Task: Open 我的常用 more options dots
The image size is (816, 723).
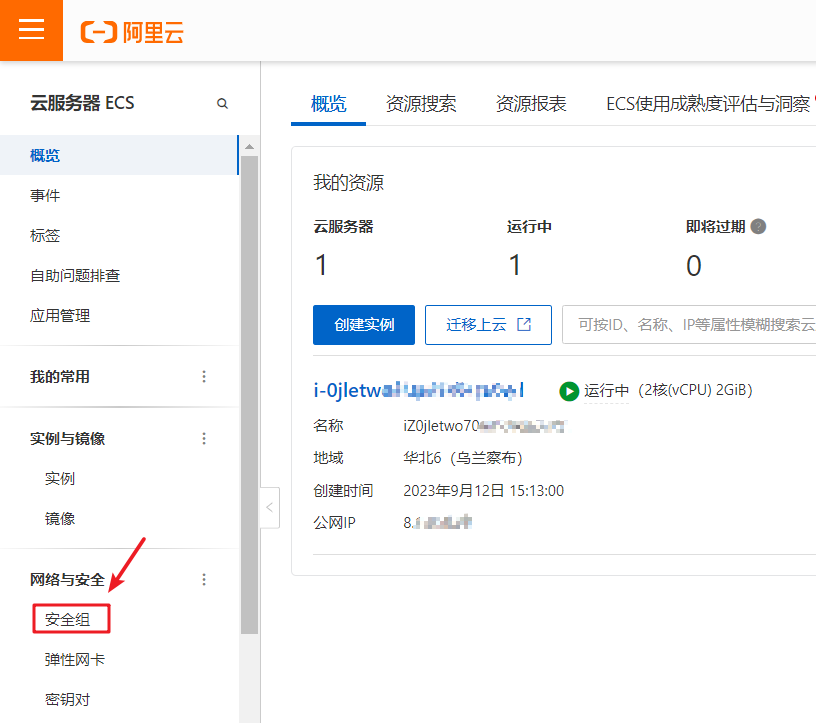Action: point(204,376)
